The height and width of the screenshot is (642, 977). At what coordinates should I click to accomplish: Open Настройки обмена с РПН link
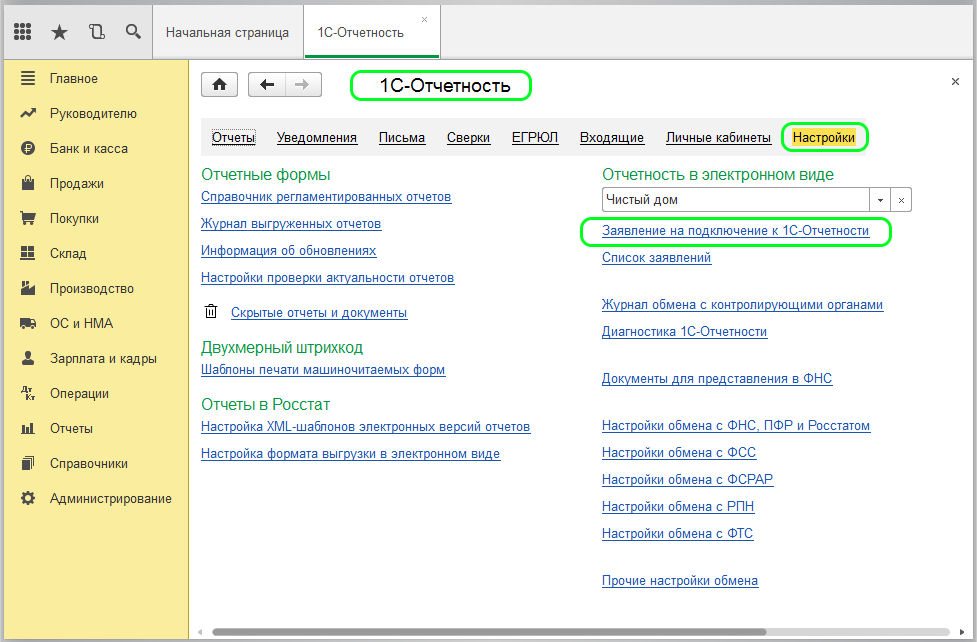click(678, 507)
